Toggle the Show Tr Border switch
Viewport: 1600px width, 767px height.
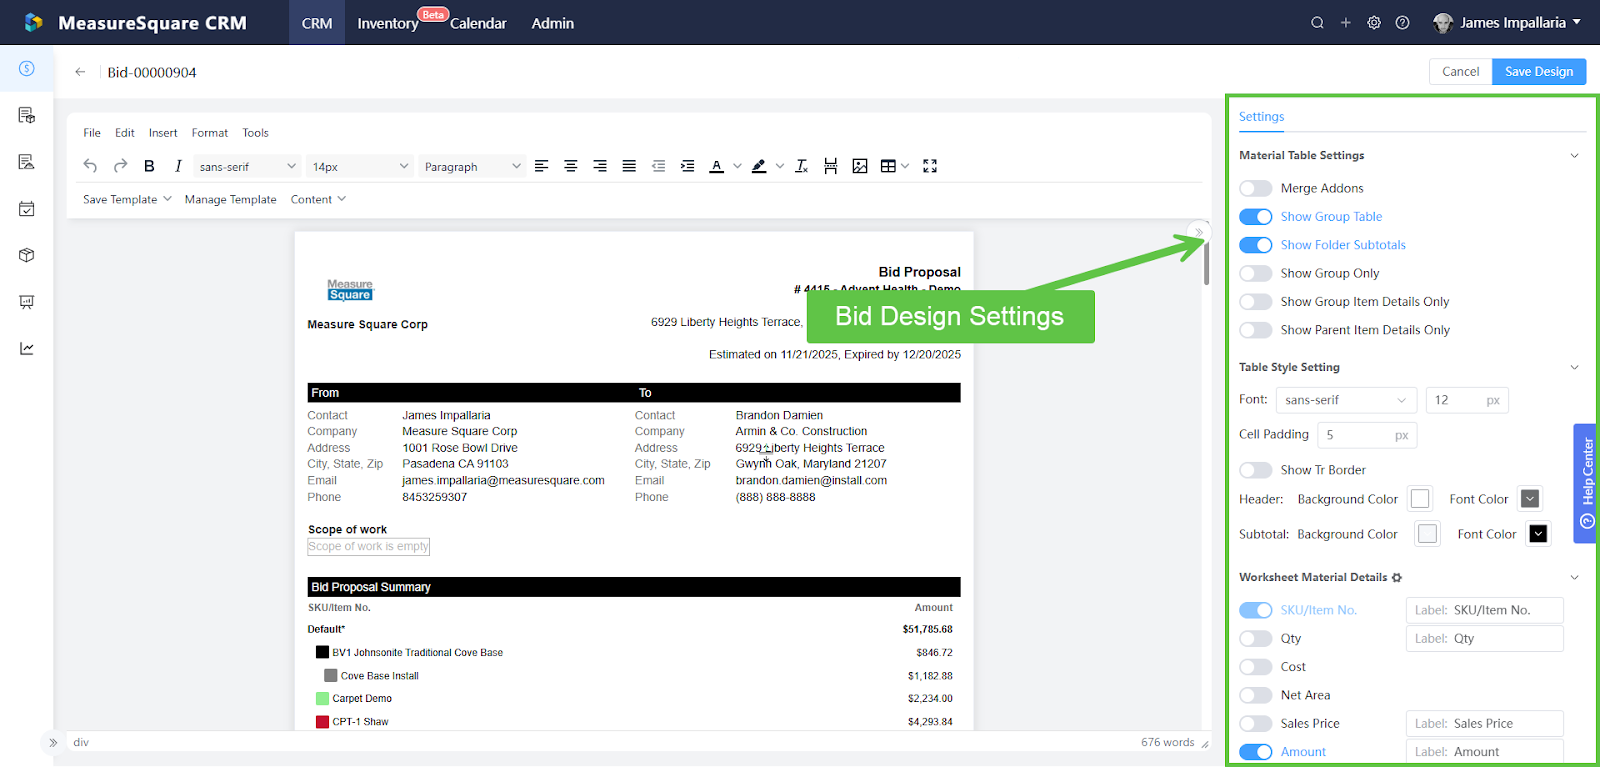[x=1255, y=470]
